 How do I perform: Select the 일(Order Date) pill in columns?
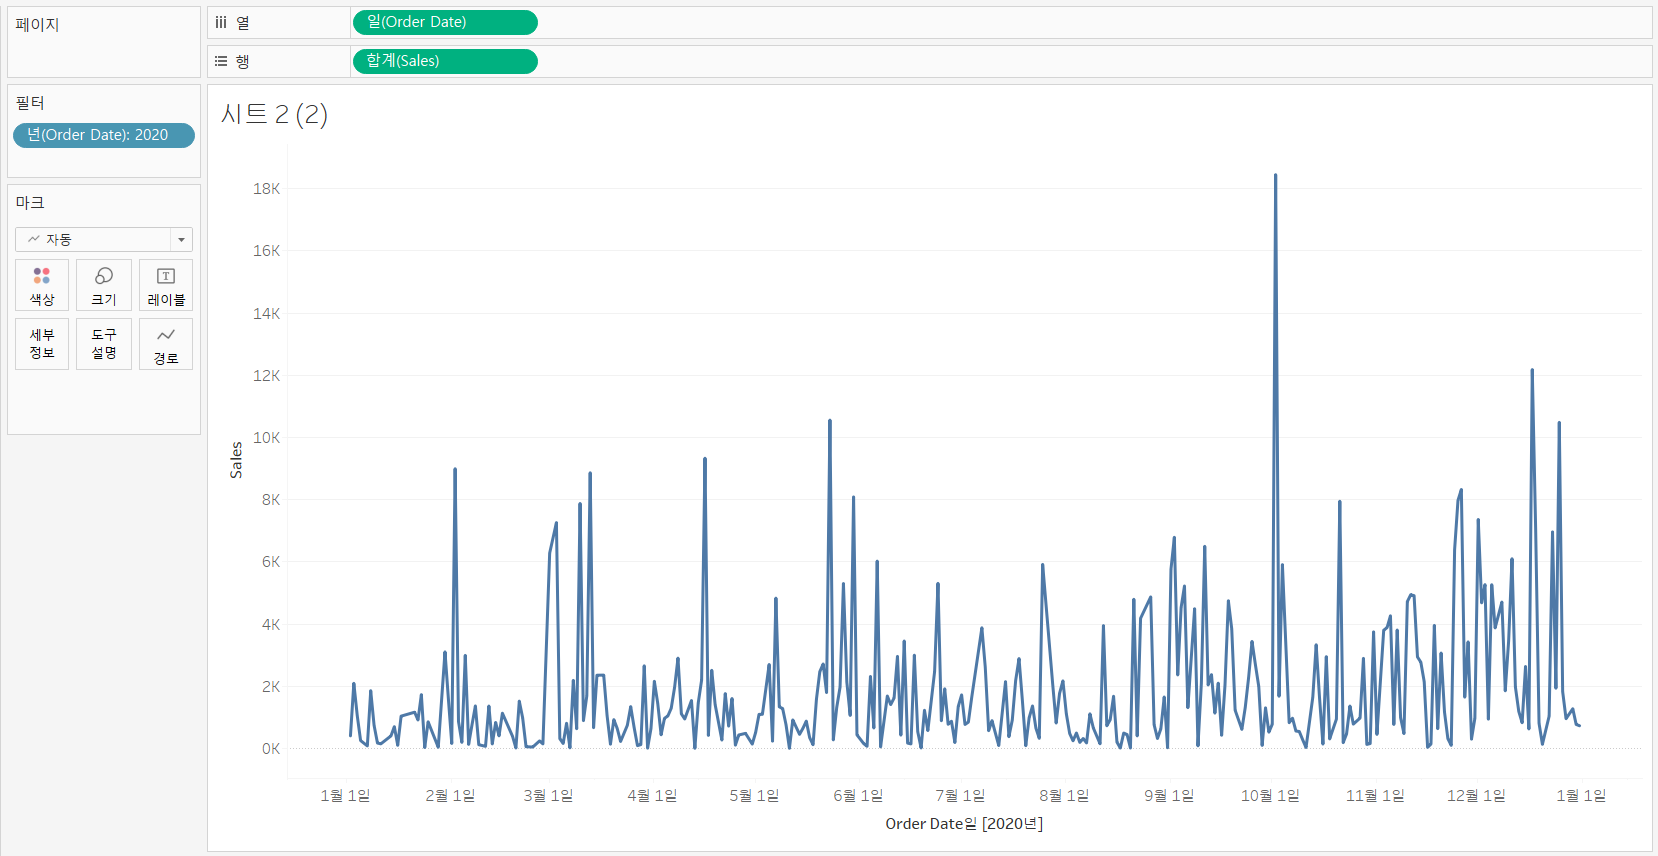pyautogui.click(x=445, y=22)
